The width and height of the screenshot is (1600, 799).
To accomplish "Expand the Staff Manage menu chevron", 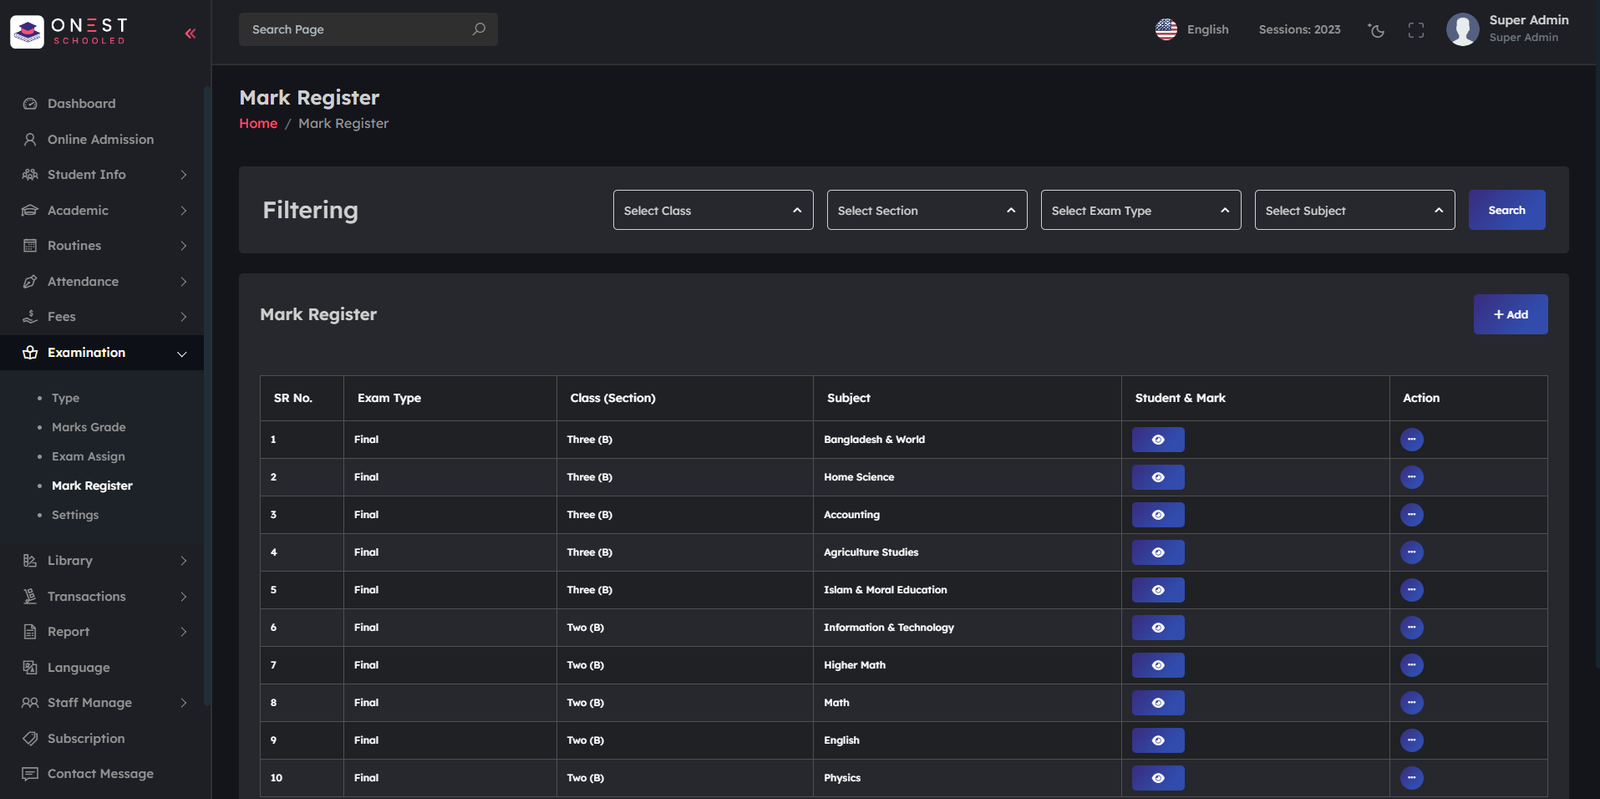I will 183,702.
